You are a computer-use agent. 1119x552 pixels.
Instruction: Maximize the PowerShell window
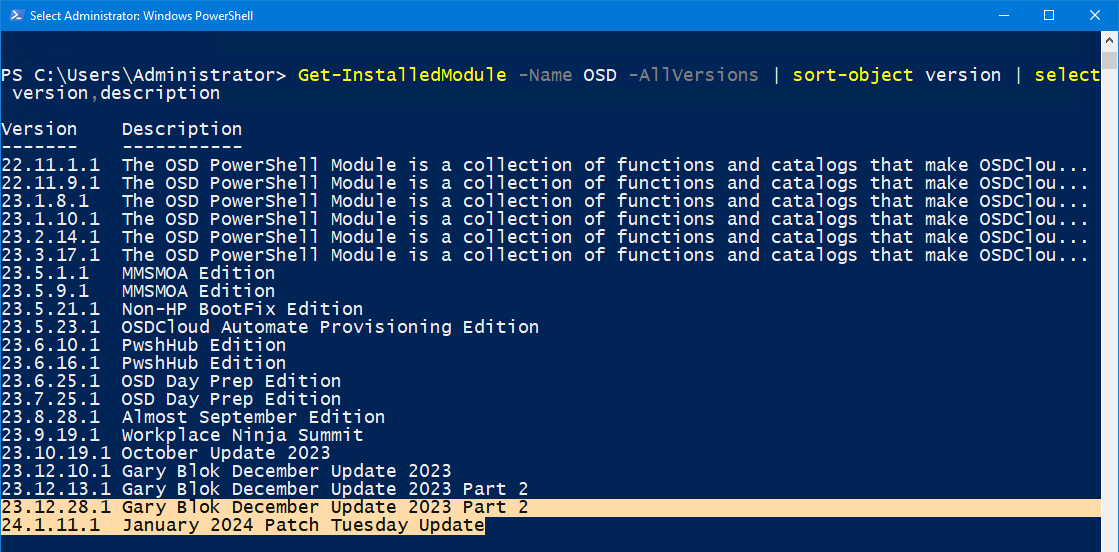coord(1048,15)
